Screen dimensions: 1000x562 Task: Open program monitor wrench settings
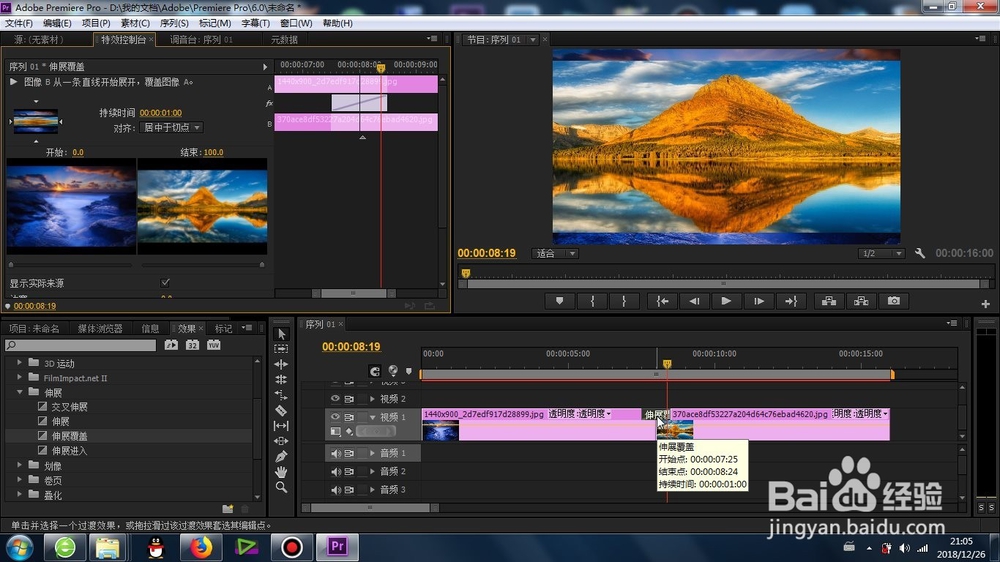(920, 253)
